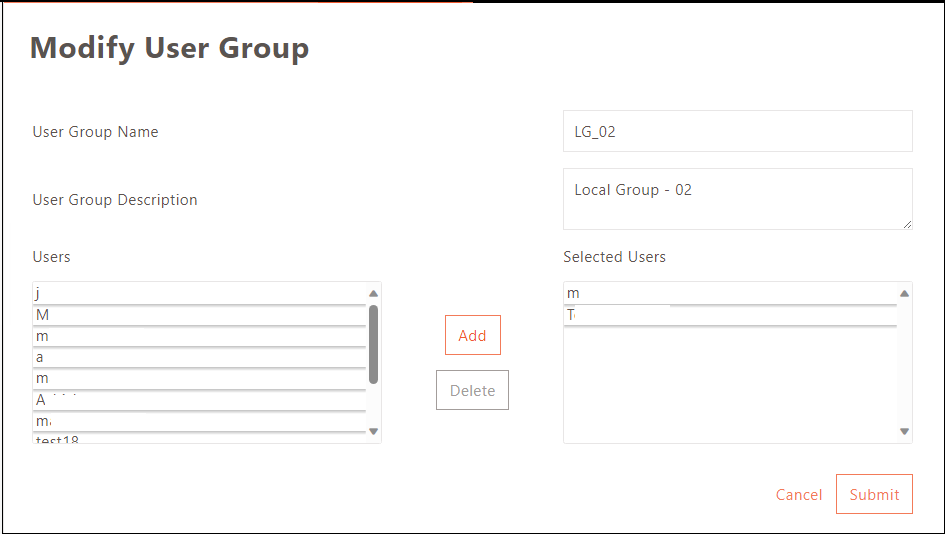Click the User Group Description text area
945x534 pixels.
click(737, 198)
